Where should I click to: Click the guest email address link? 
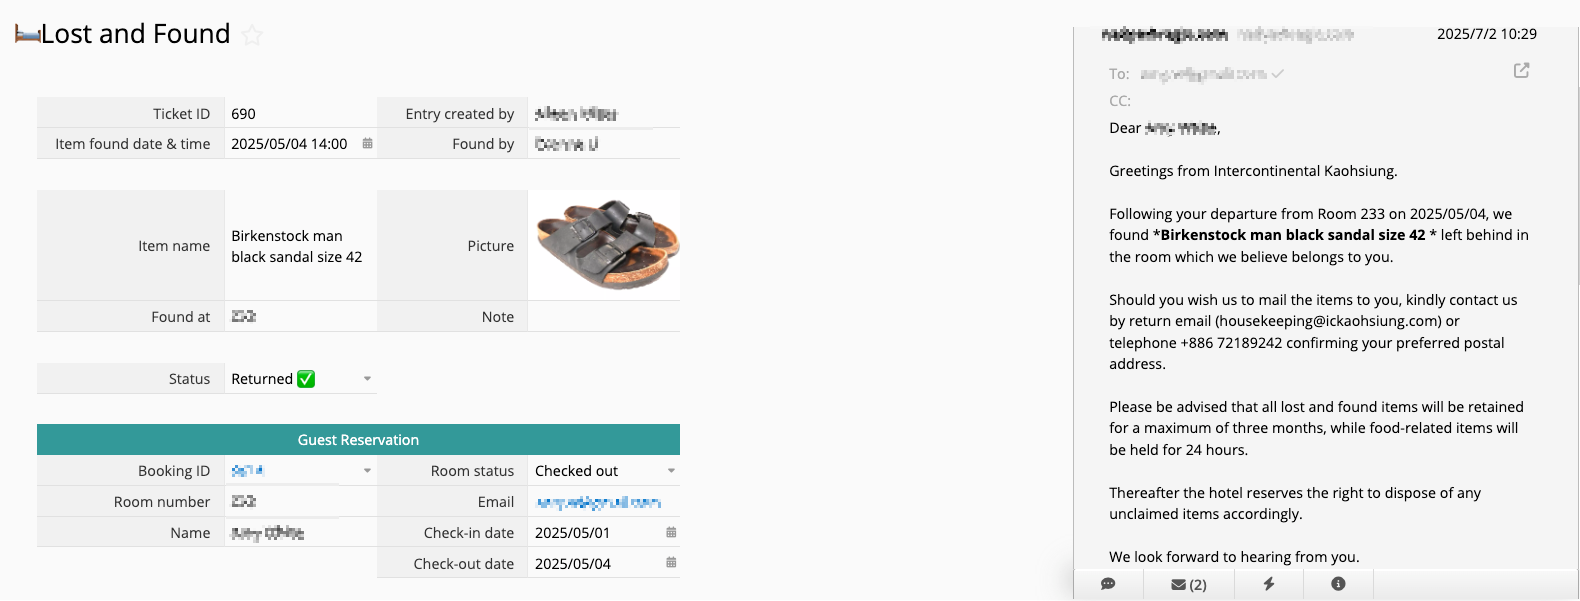pos(598,502)
